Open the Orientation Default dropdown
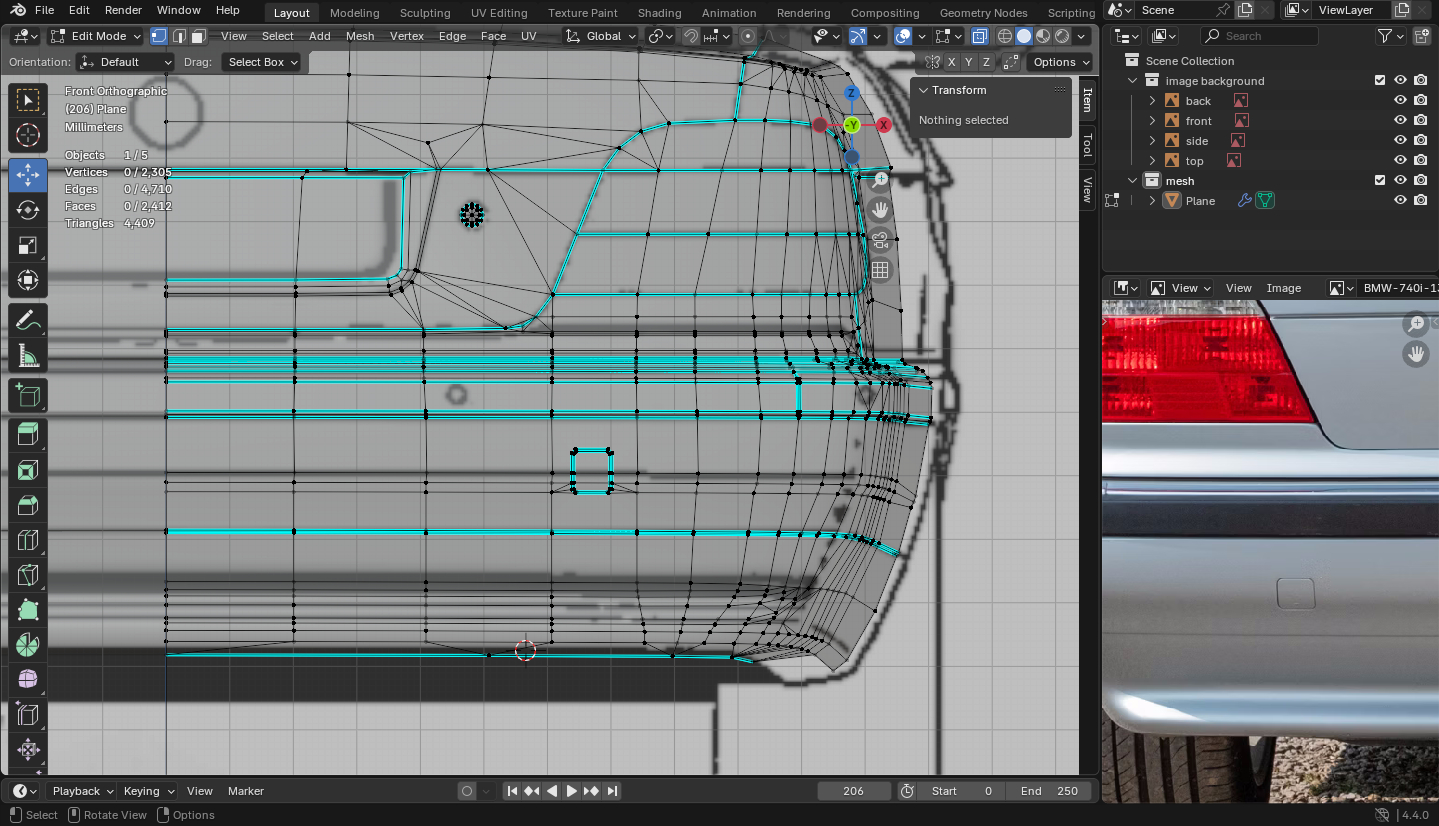The height and width of the screenshot is (826, 1439). tap(126, 62)
